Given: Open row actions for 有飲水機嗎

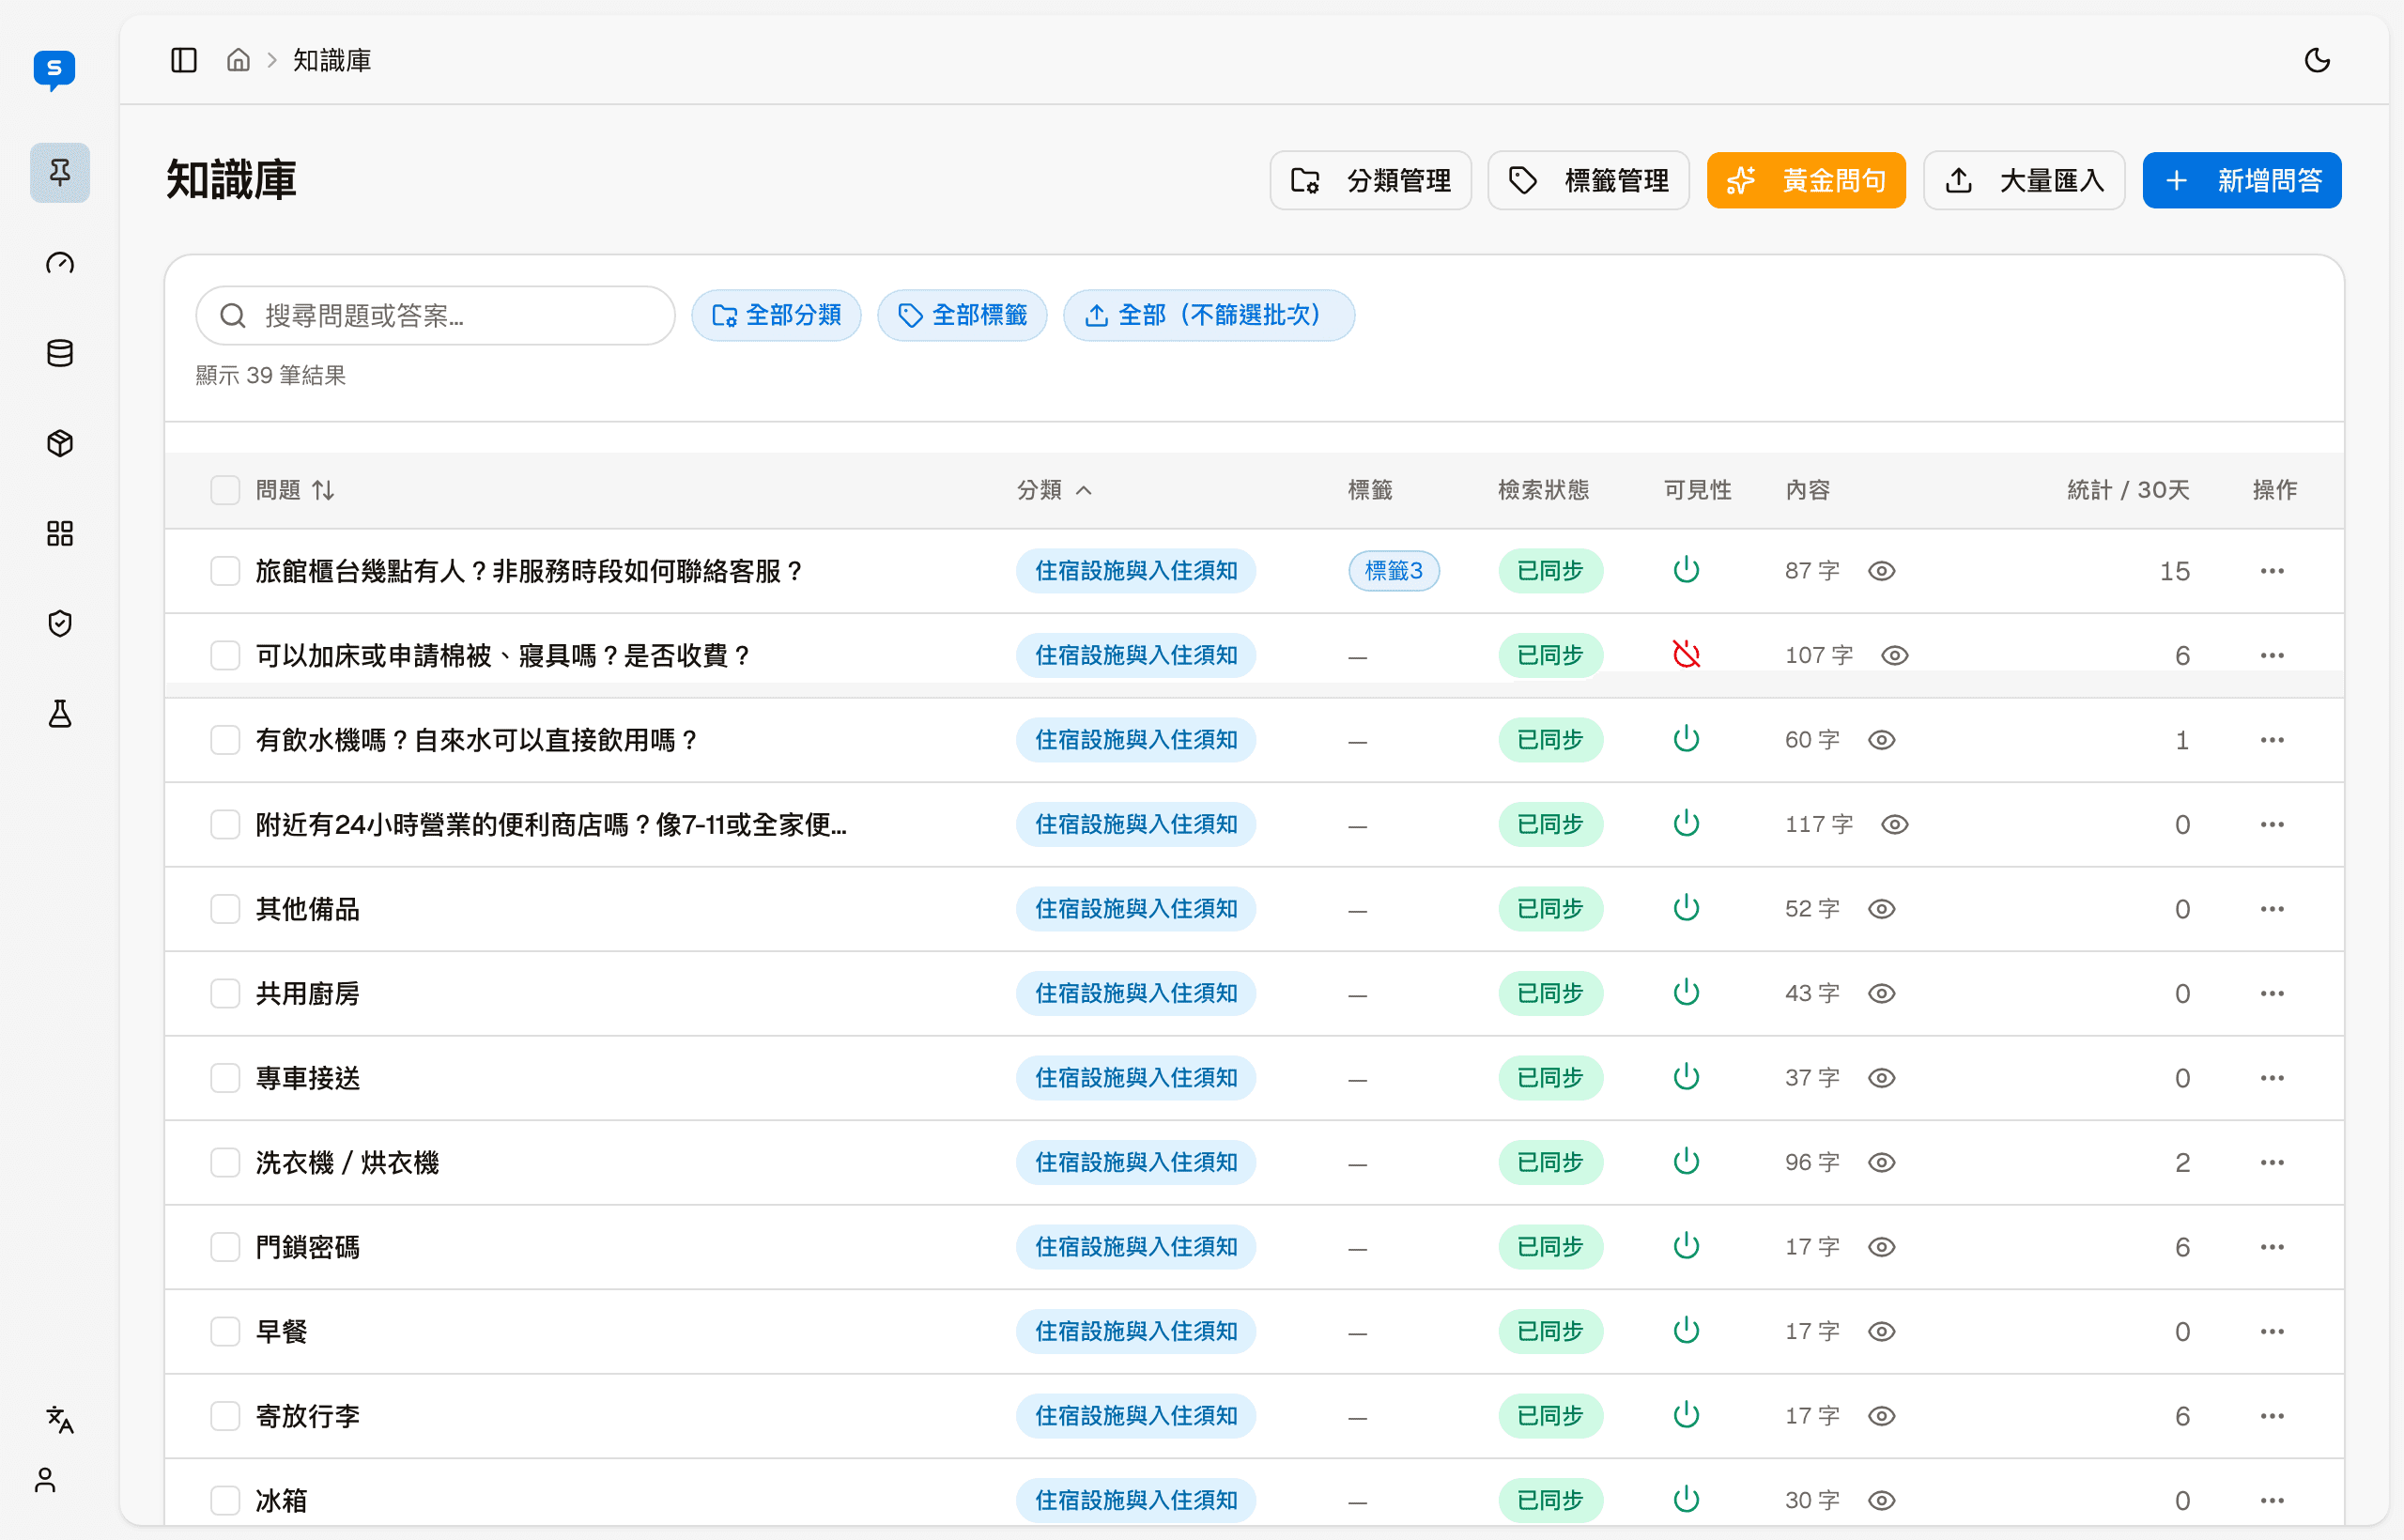Looking at the screenshot, I should [x=2272, y=740].
